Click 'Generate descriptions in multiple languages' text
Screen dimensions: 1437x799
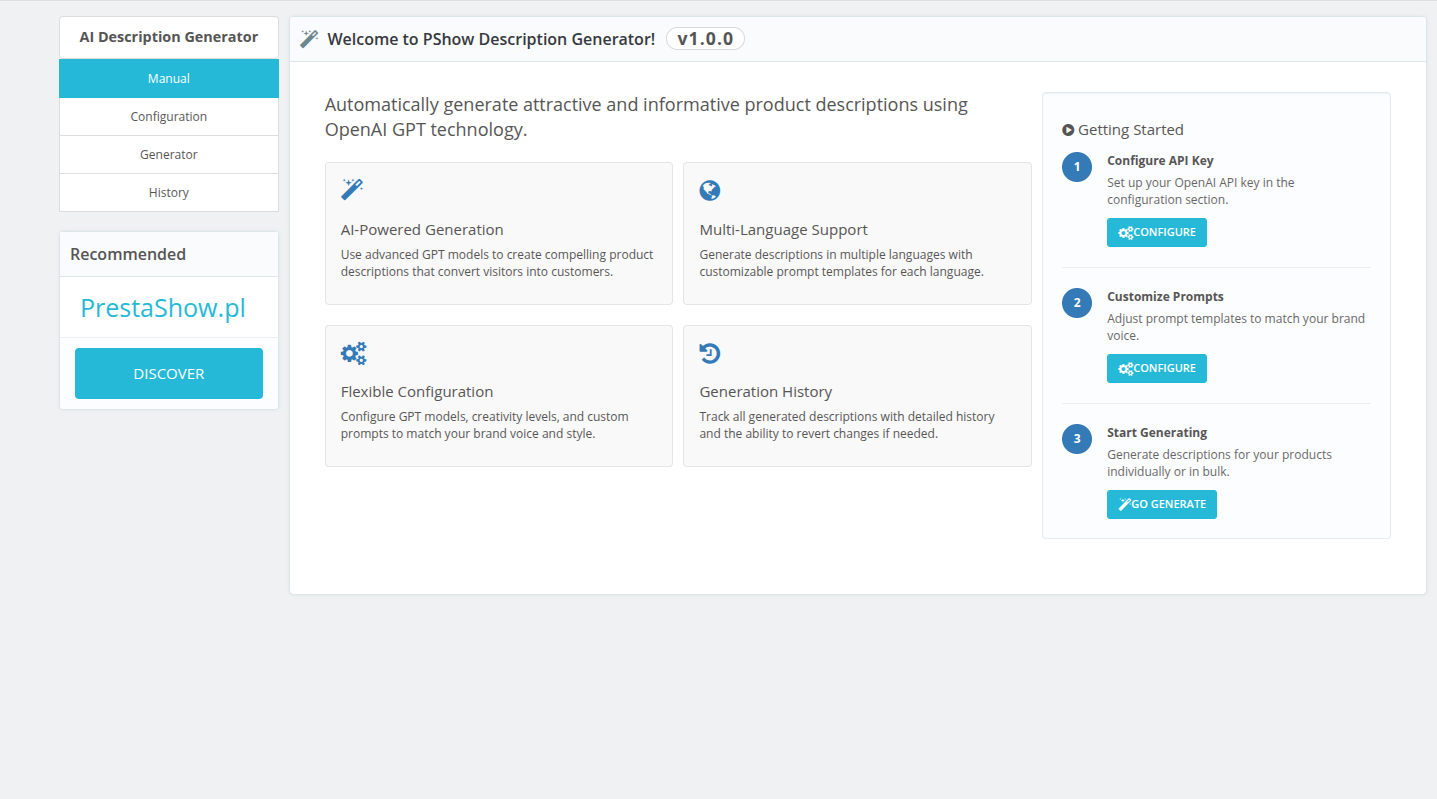click(842, 263)
